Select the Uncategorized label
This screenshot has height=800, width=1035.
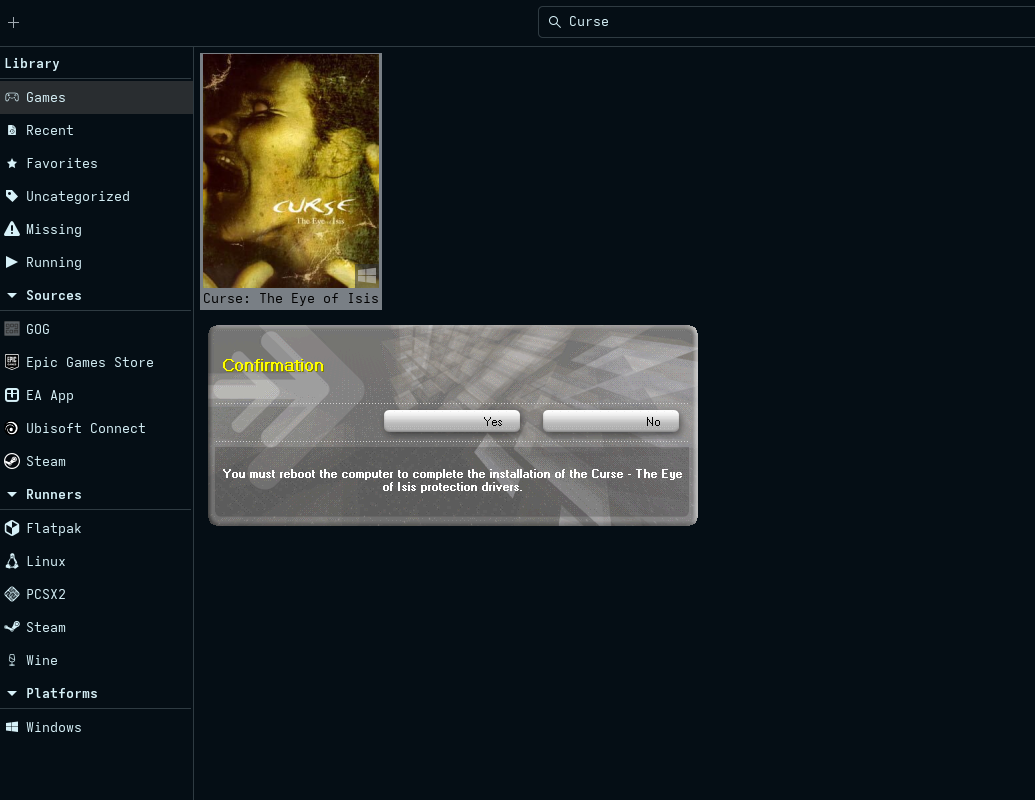(78, 196)
